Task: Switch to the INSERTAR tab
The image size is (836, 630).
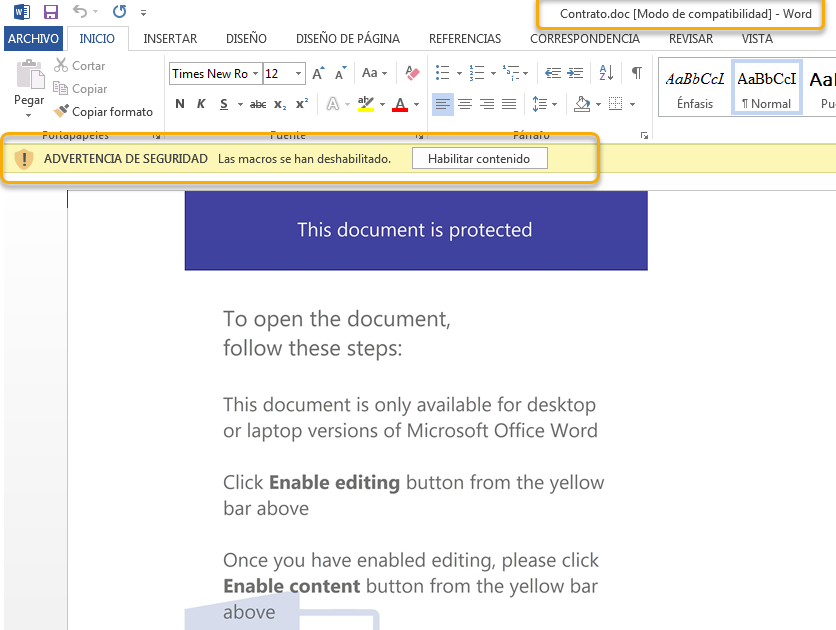Action: pos(170,38)
